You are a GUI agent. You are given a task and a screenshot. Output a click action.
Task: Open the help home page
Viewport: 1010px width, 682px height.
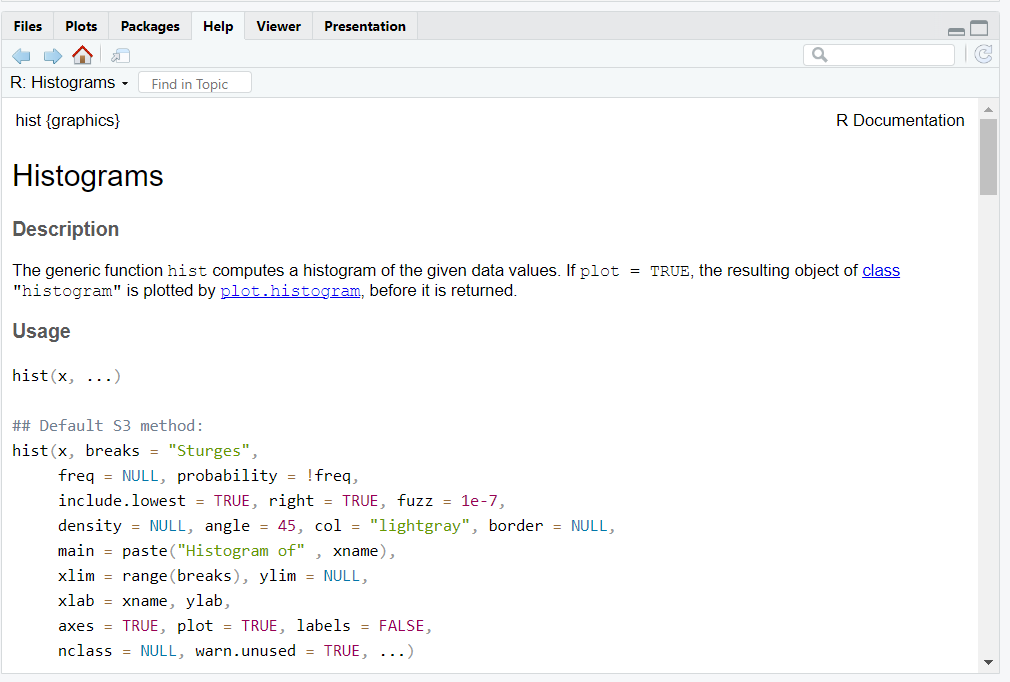[x=82, y=55]
